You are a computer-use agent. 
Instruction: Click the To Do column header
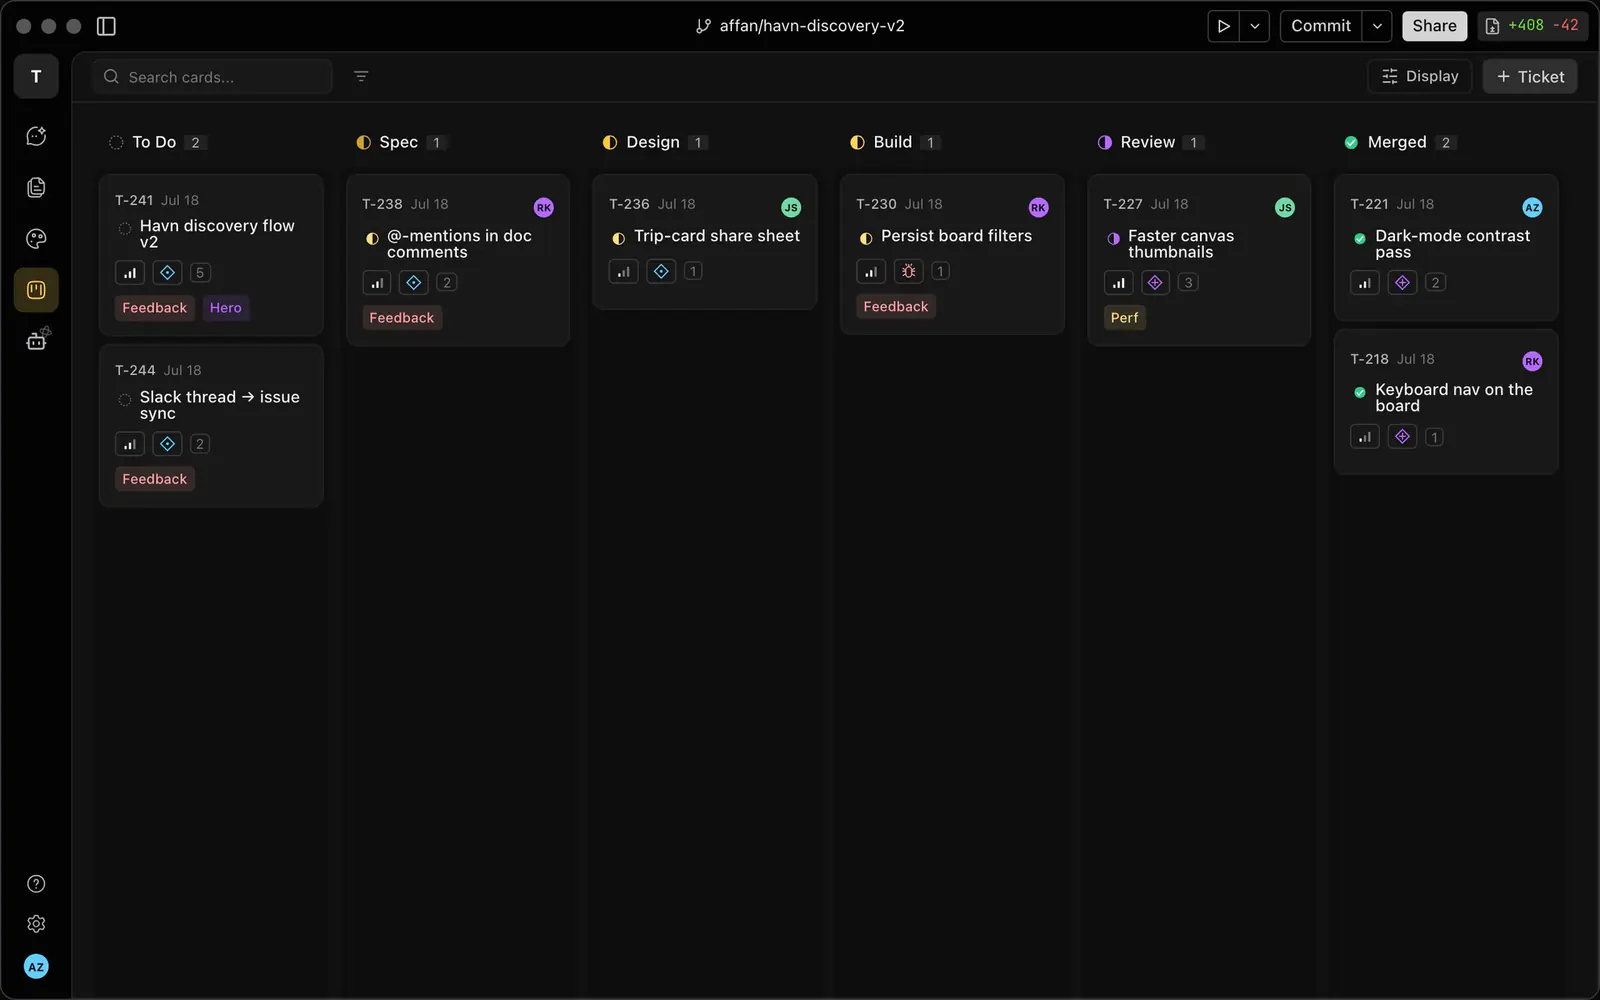click(x=157, y=142)
